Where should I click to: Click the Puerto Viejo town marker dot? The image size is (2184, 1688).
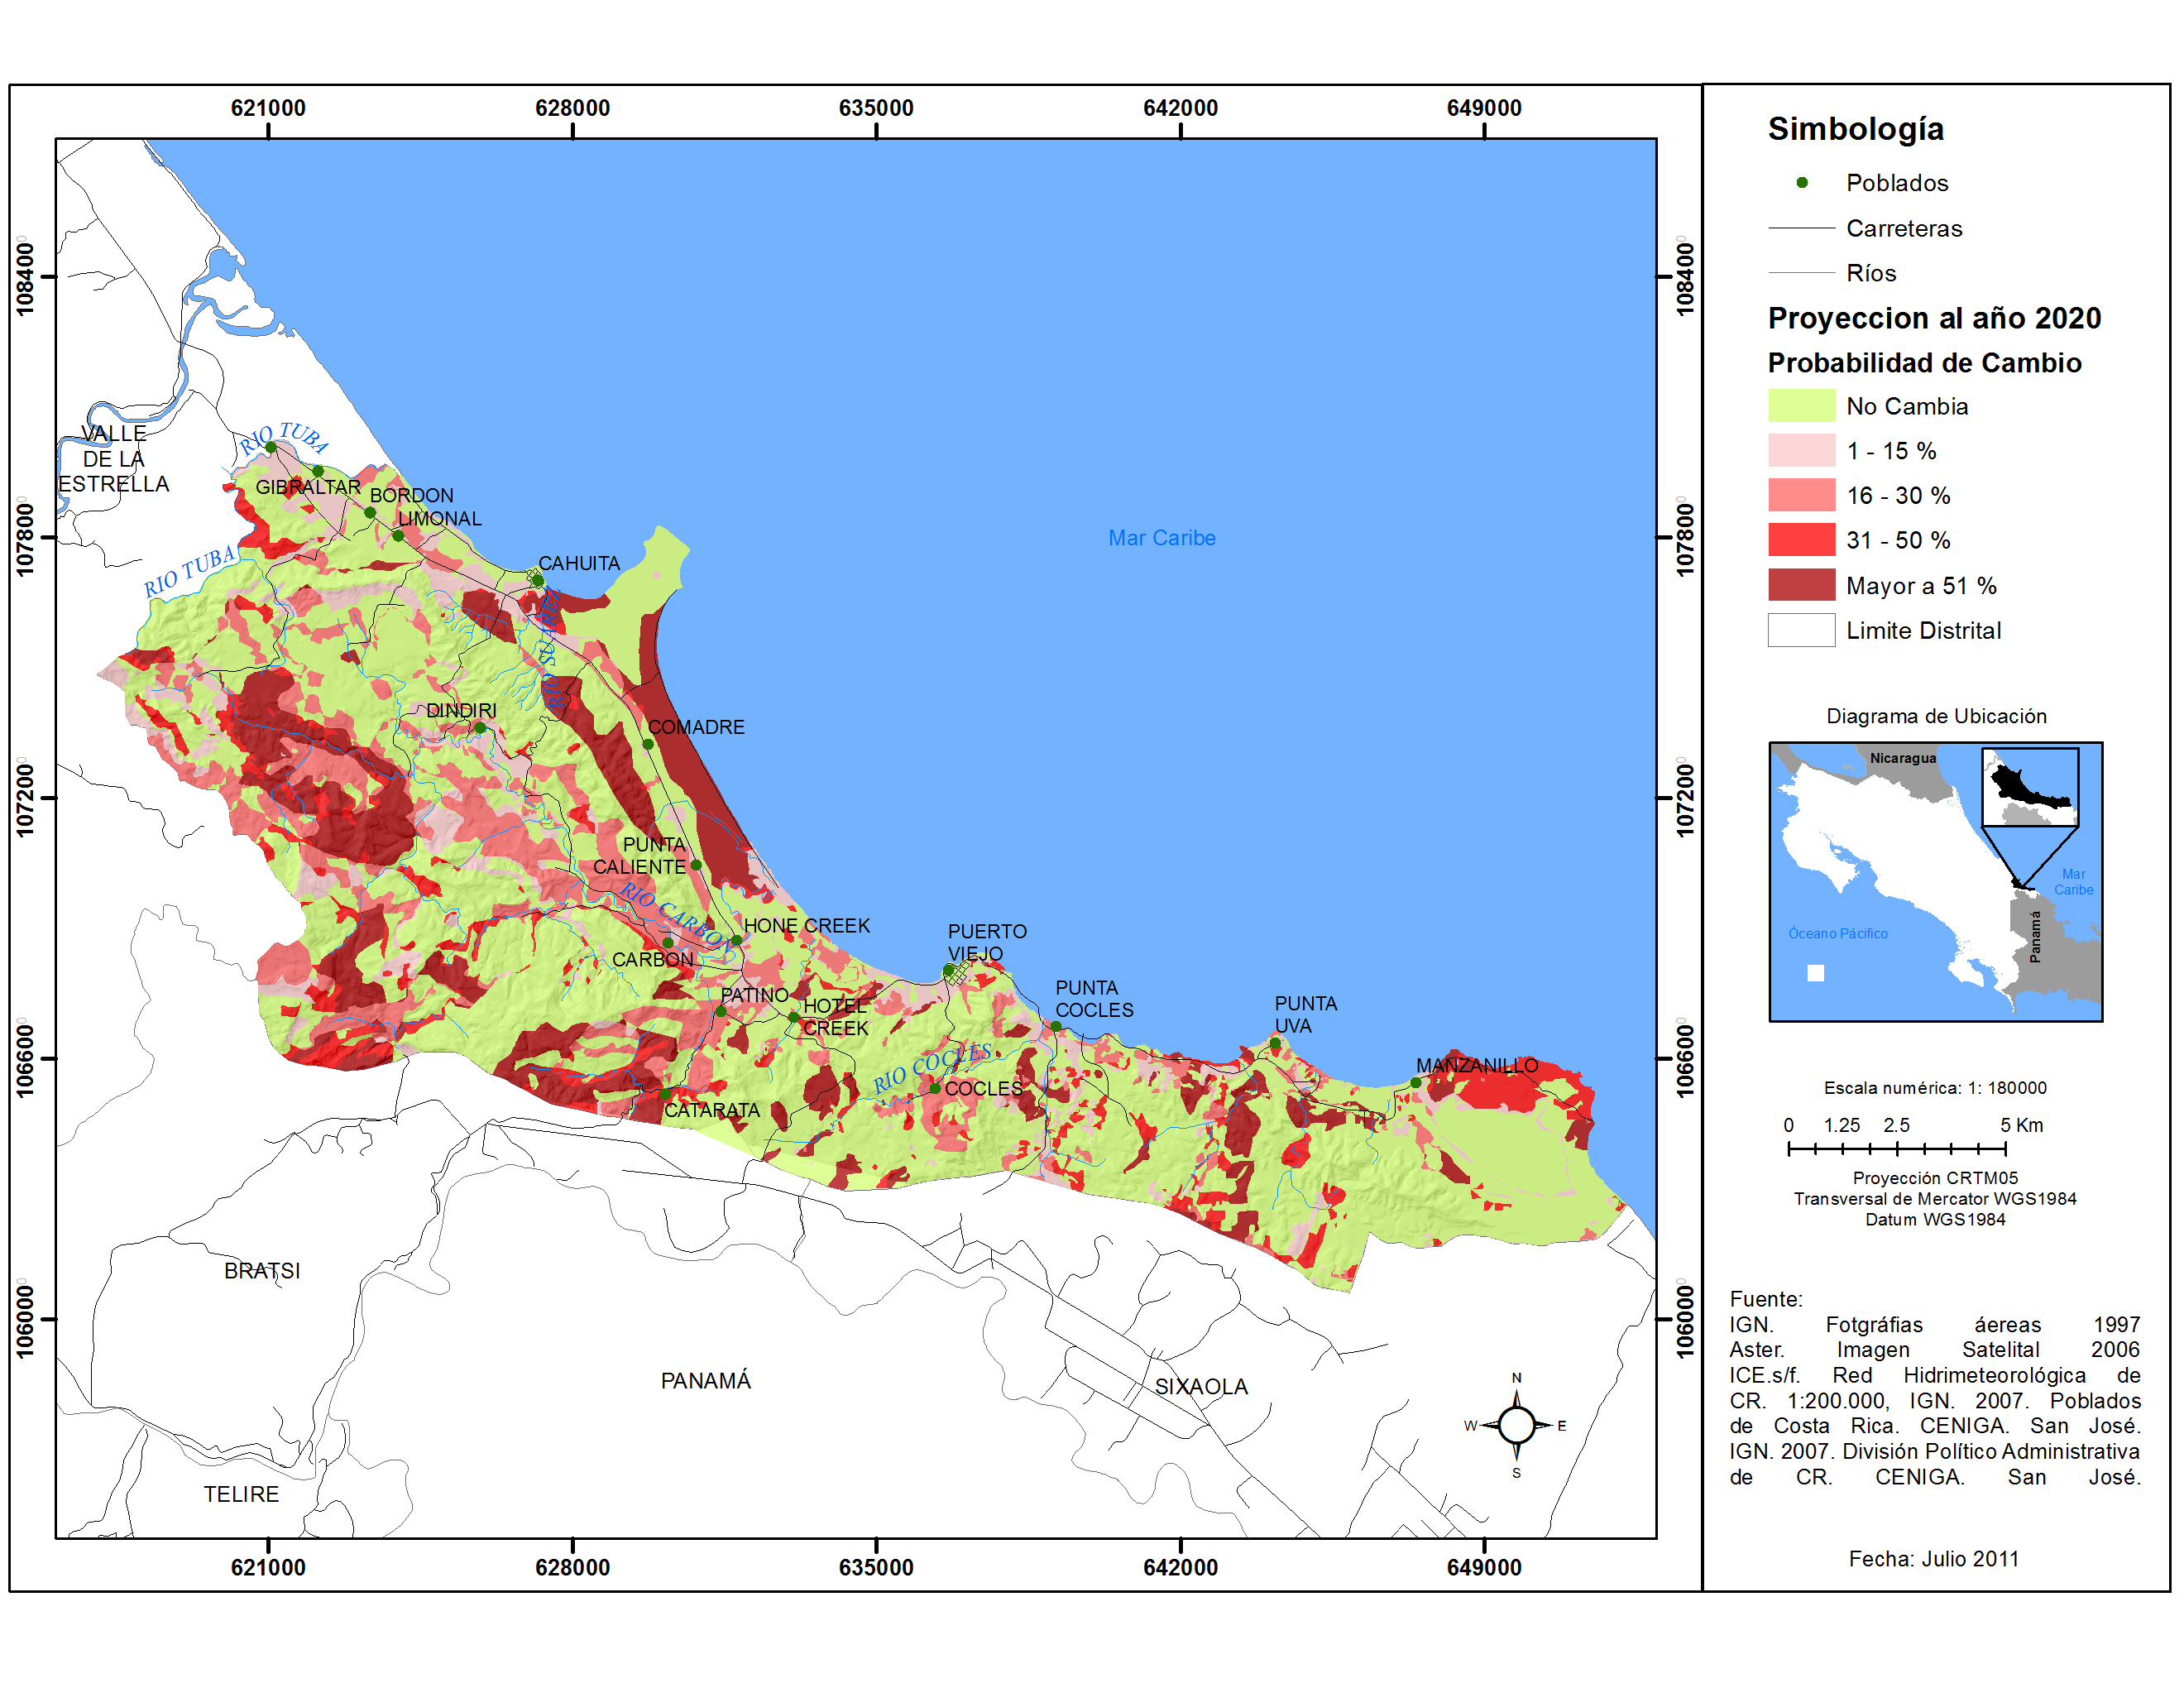coord(948,970)
